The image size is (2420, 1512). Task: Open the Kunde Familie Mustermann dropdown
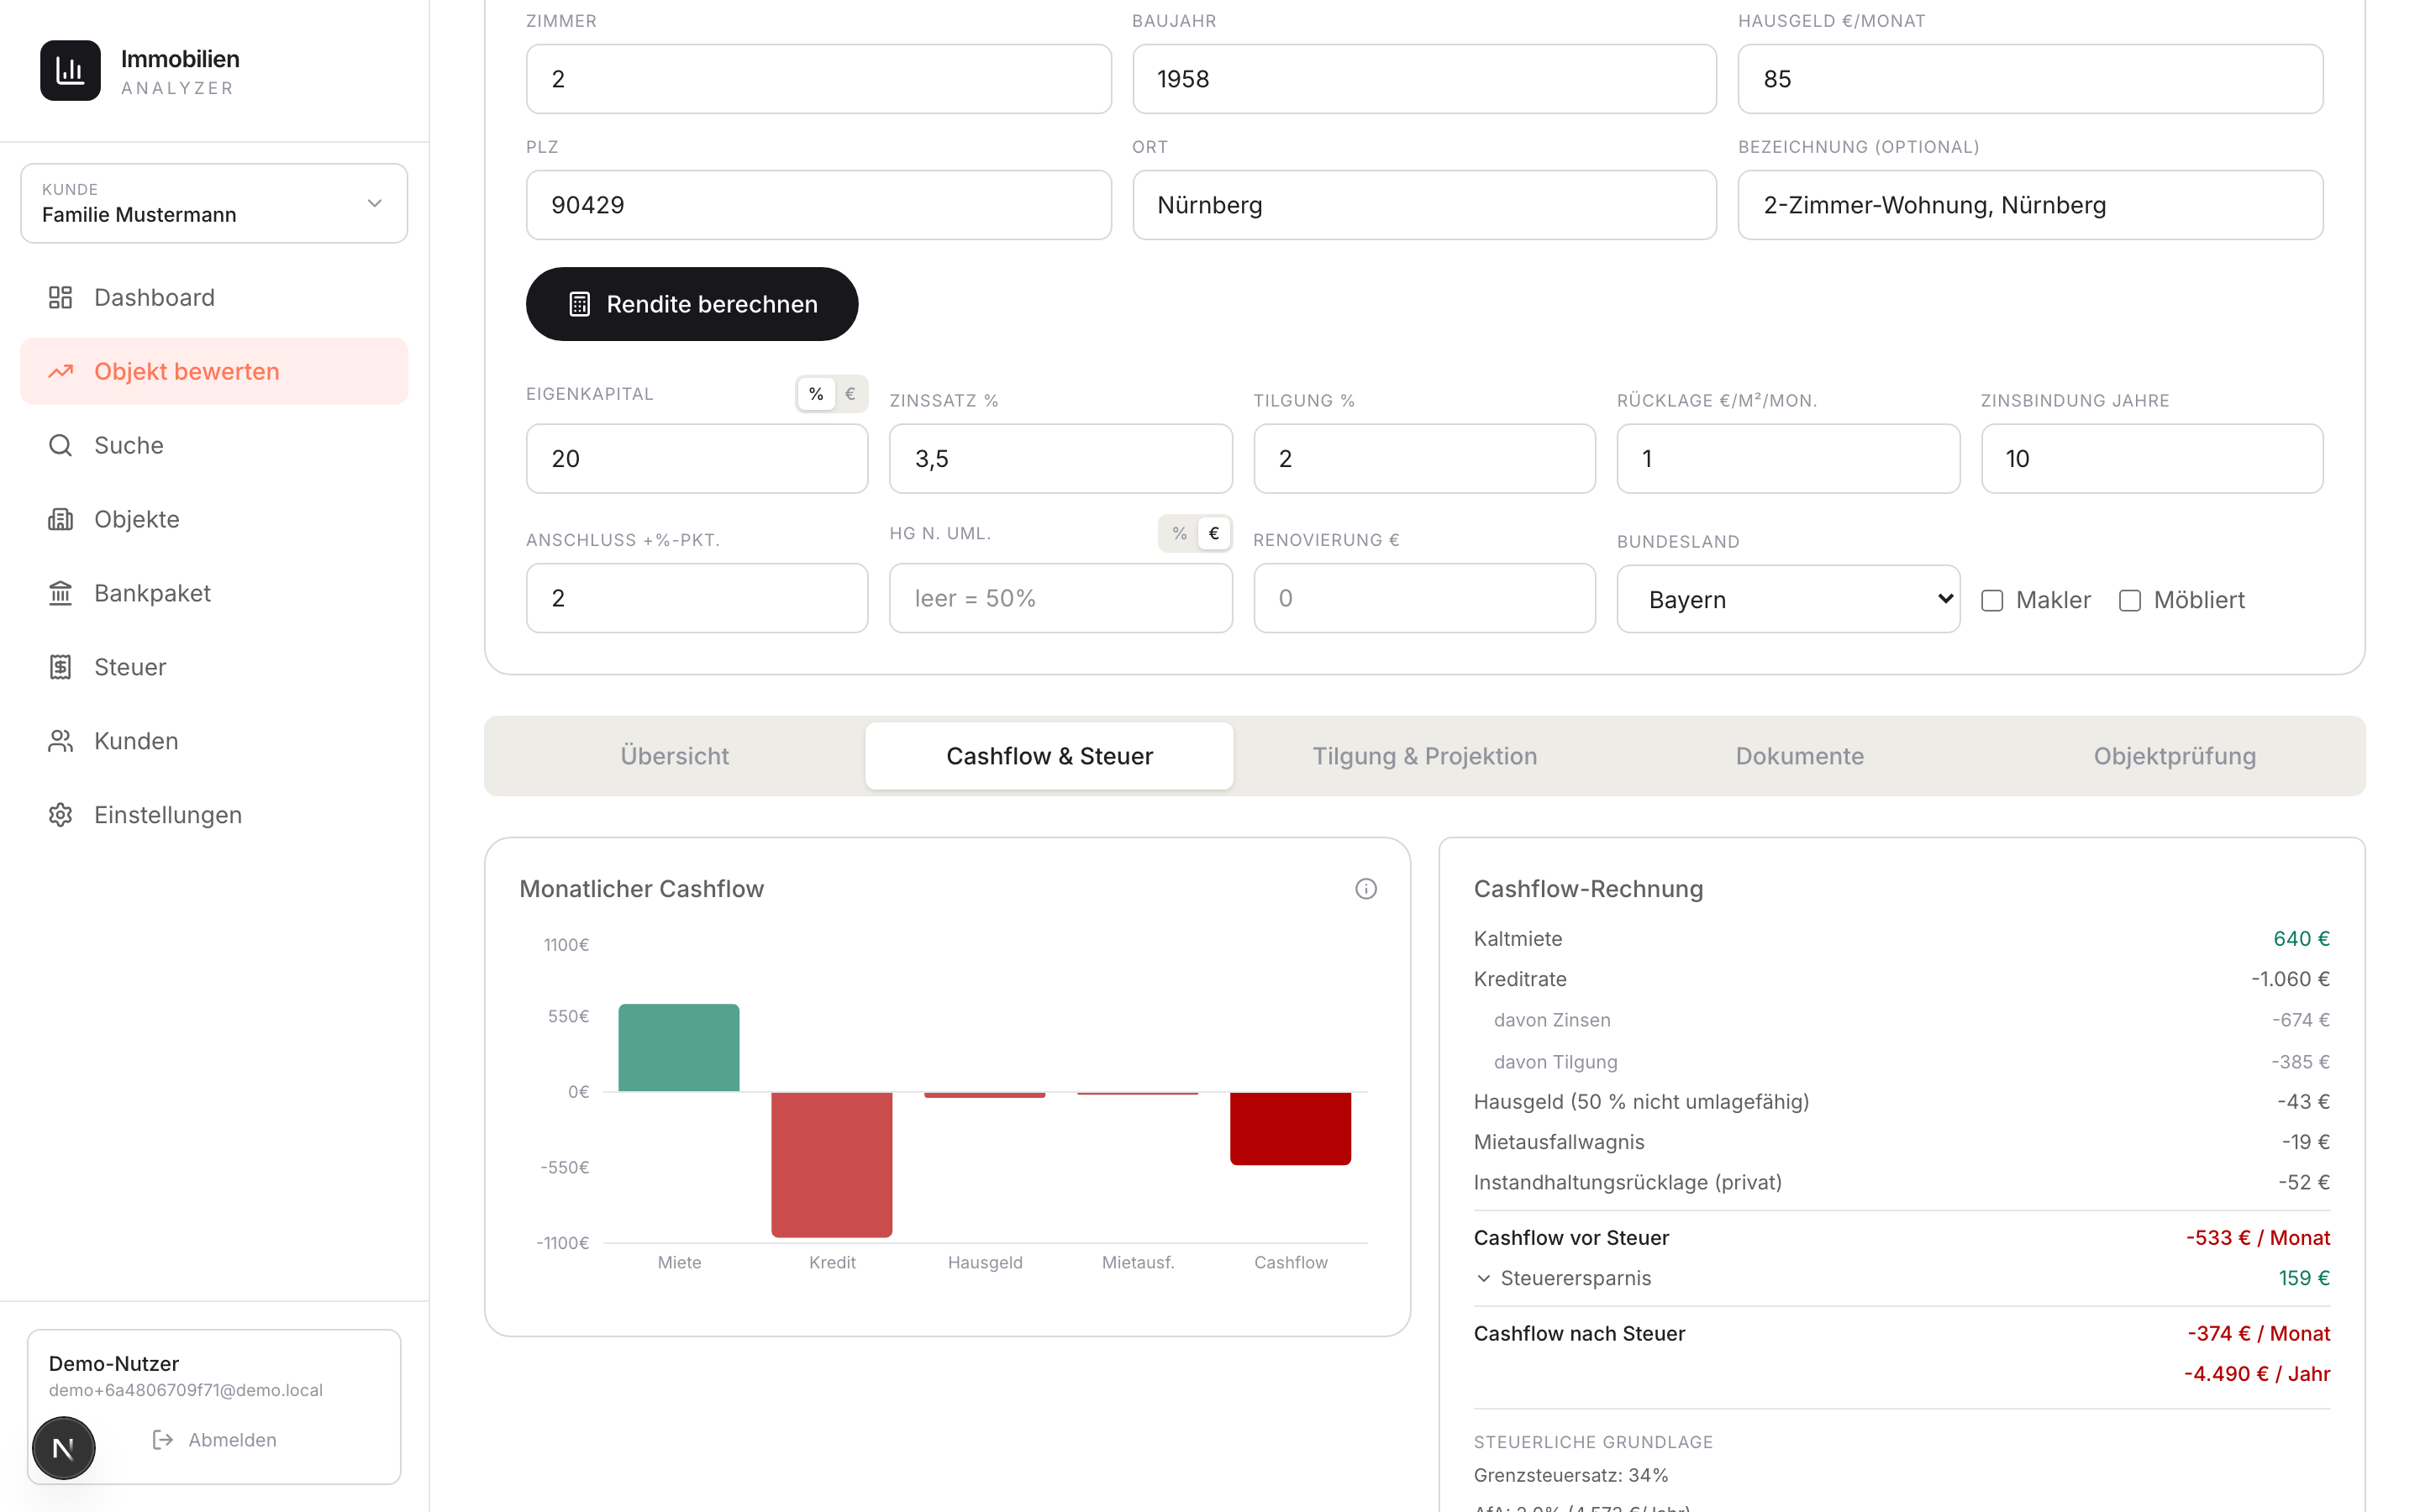pos(214,203)
